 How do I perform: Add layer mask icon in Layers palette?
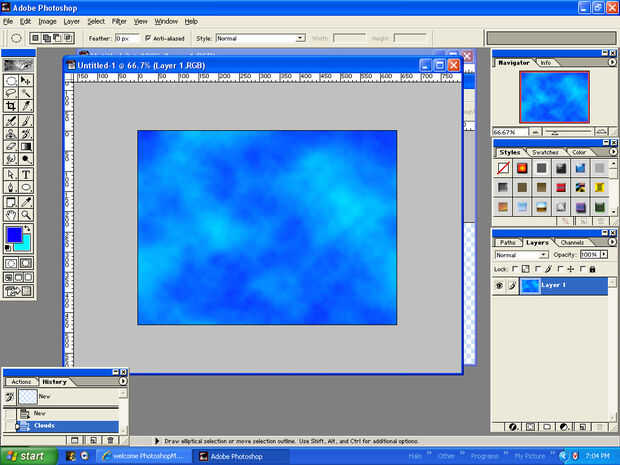(530, 427)
